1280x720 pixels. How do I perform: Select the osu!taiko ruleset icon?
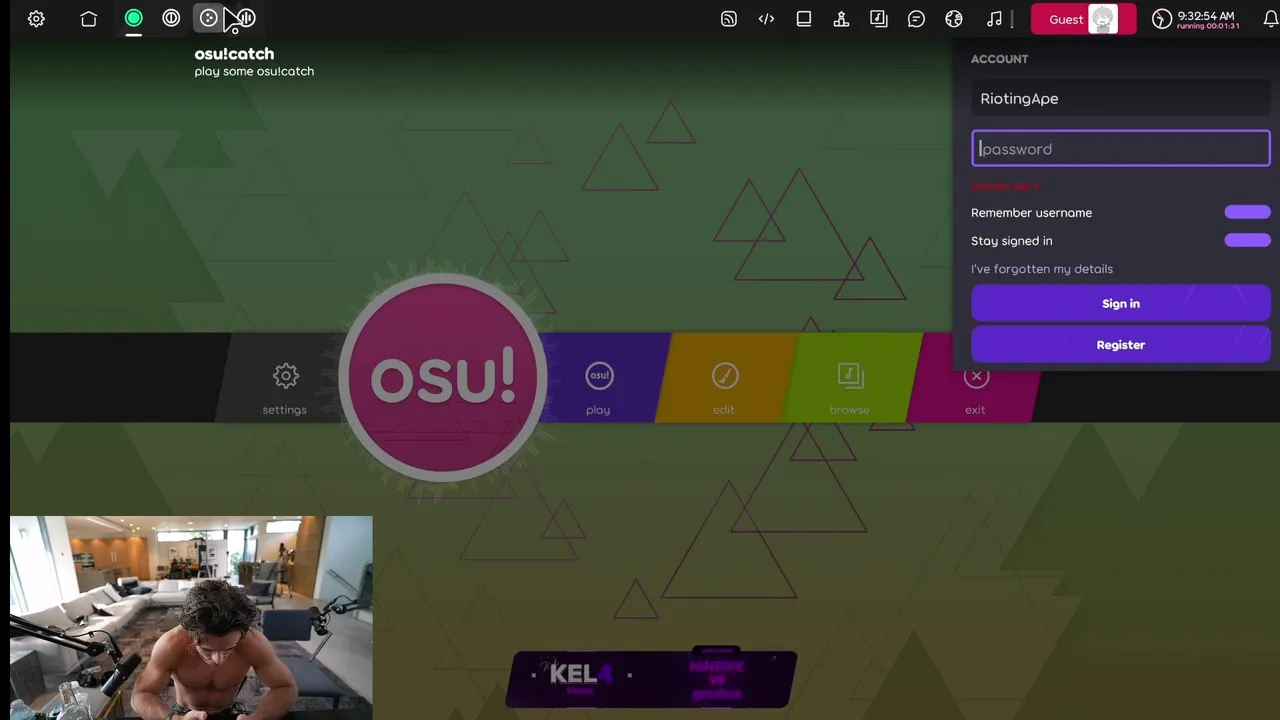coord(171,18)
